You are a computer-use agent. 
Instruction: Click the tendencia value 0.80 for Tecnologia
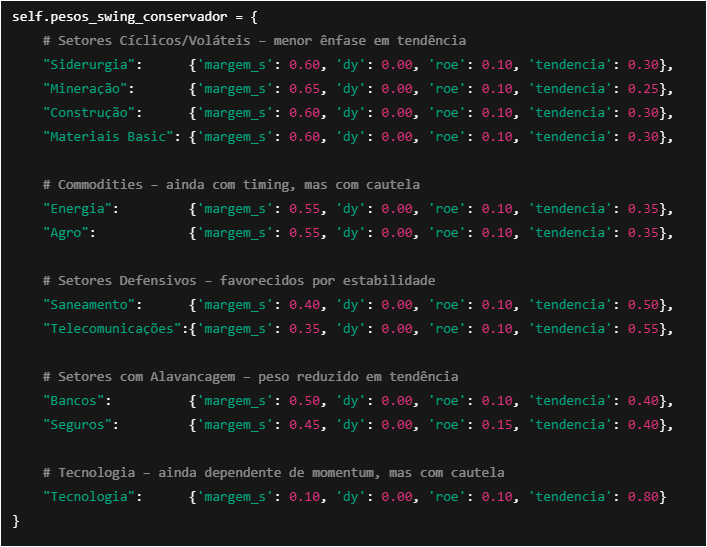pos(643,497)
